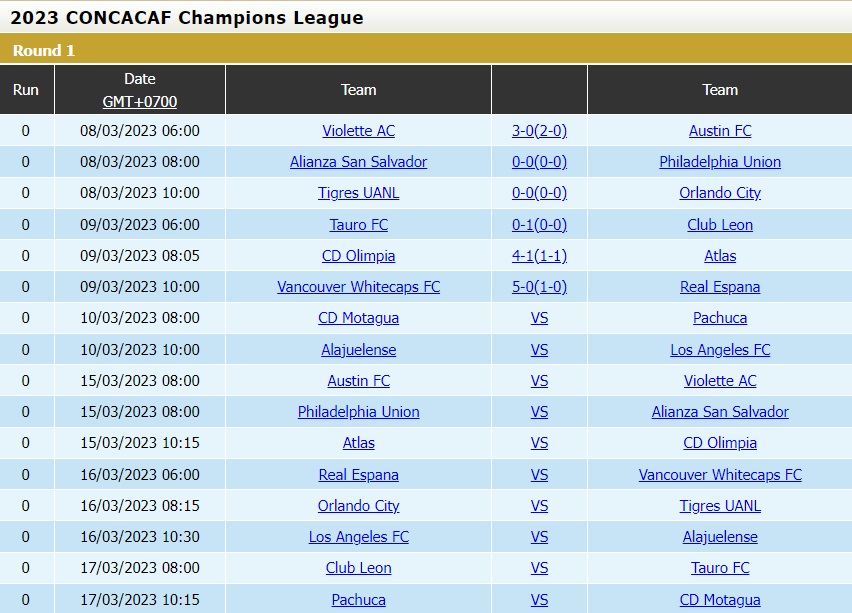This screenshot has height=613, width=852.
Task: Check the CD Olimpia 4-1(1-1) result
Action: coord(538,256)
